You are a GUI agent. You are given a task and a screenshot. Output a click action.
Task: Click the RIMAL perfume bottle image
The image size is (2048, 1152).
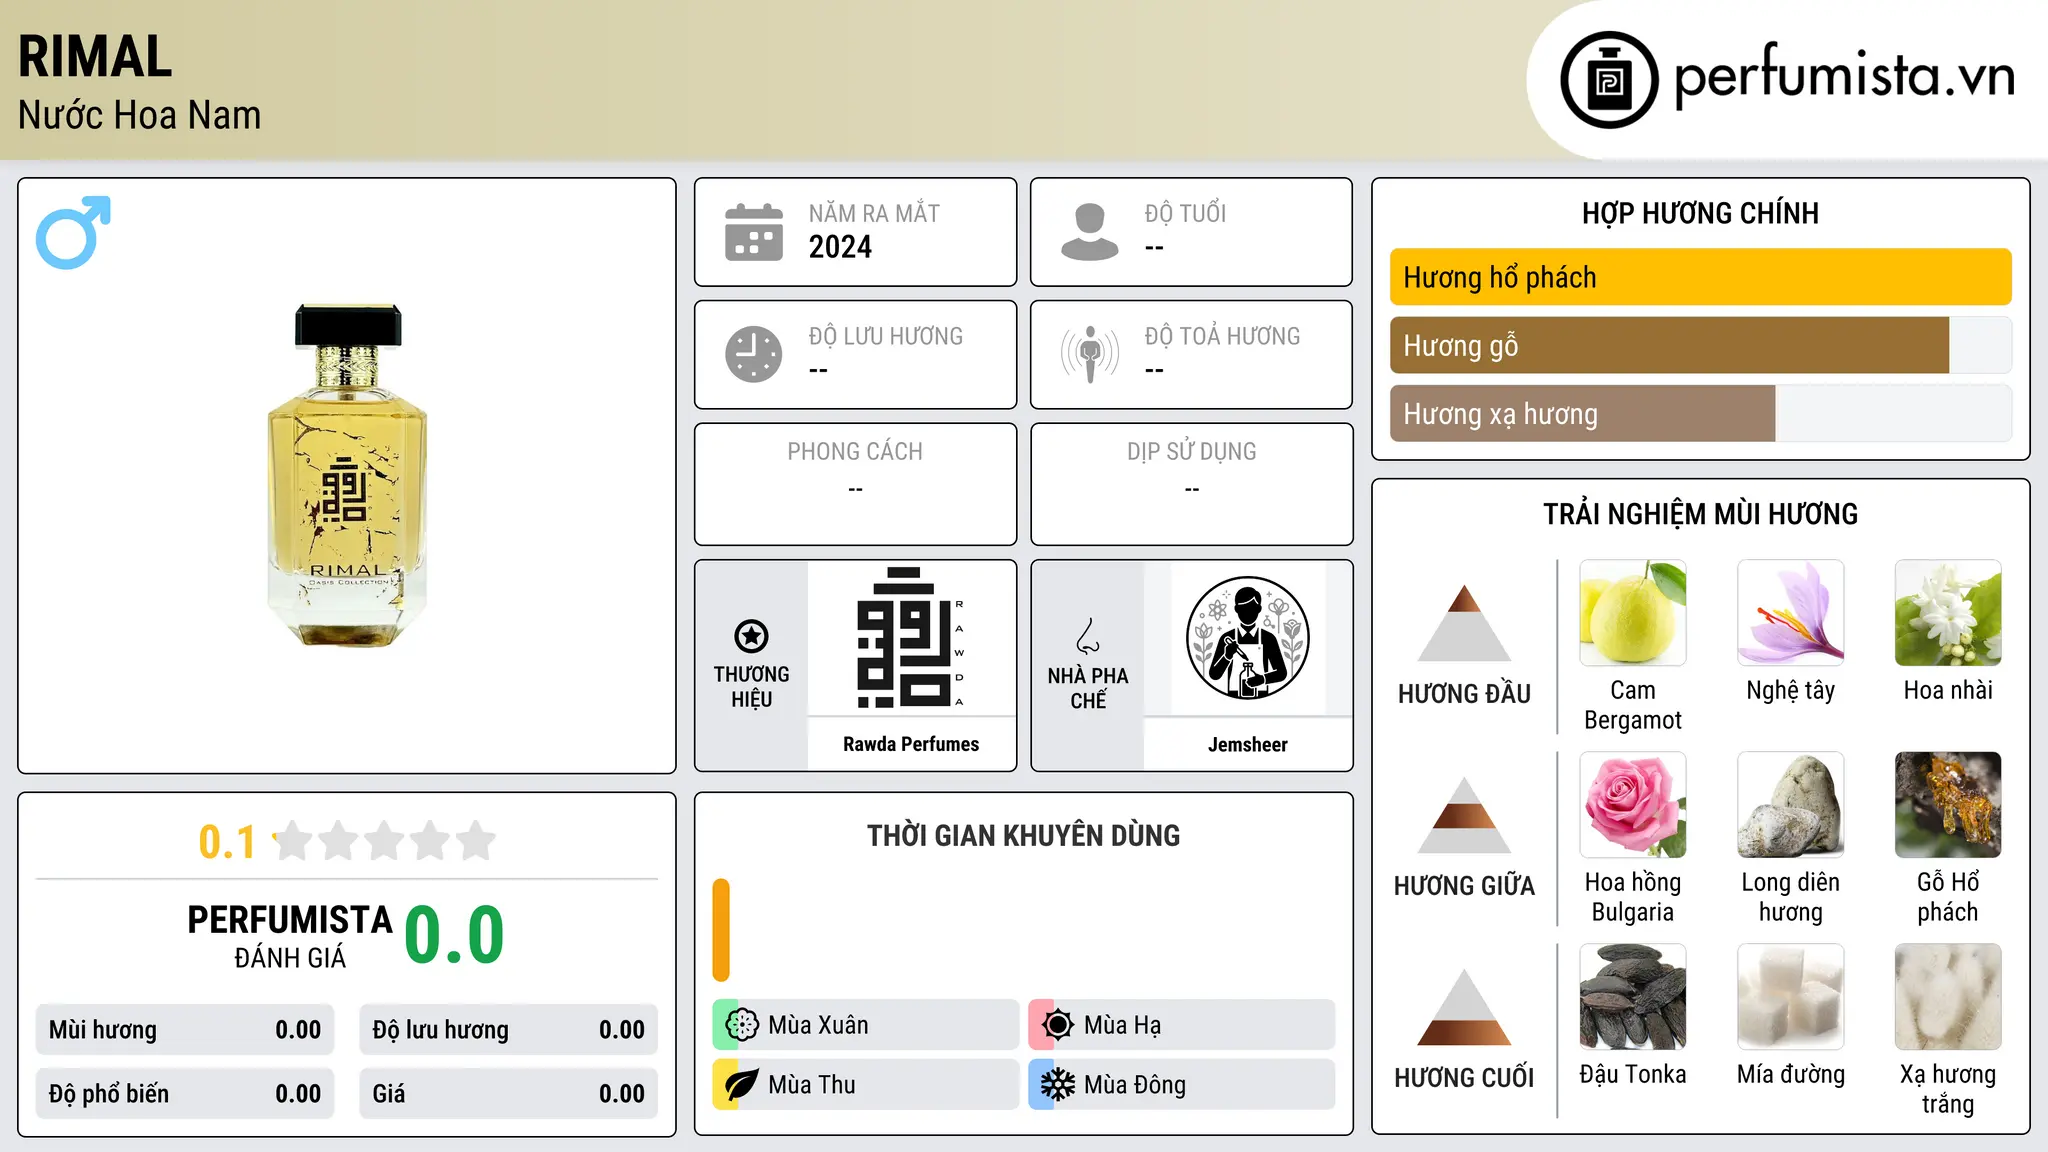pyautogui.click(x=347, y=474)
